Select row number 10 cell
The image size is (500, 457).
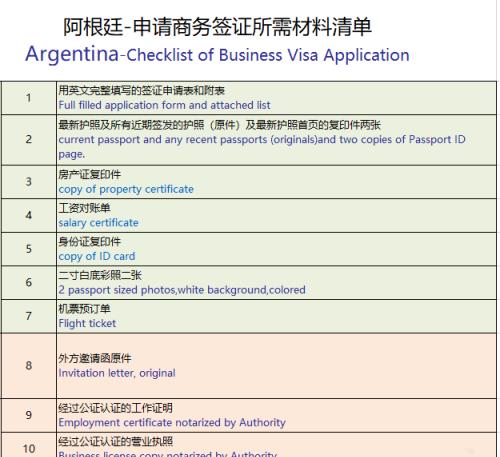click(x=29, y=448)
